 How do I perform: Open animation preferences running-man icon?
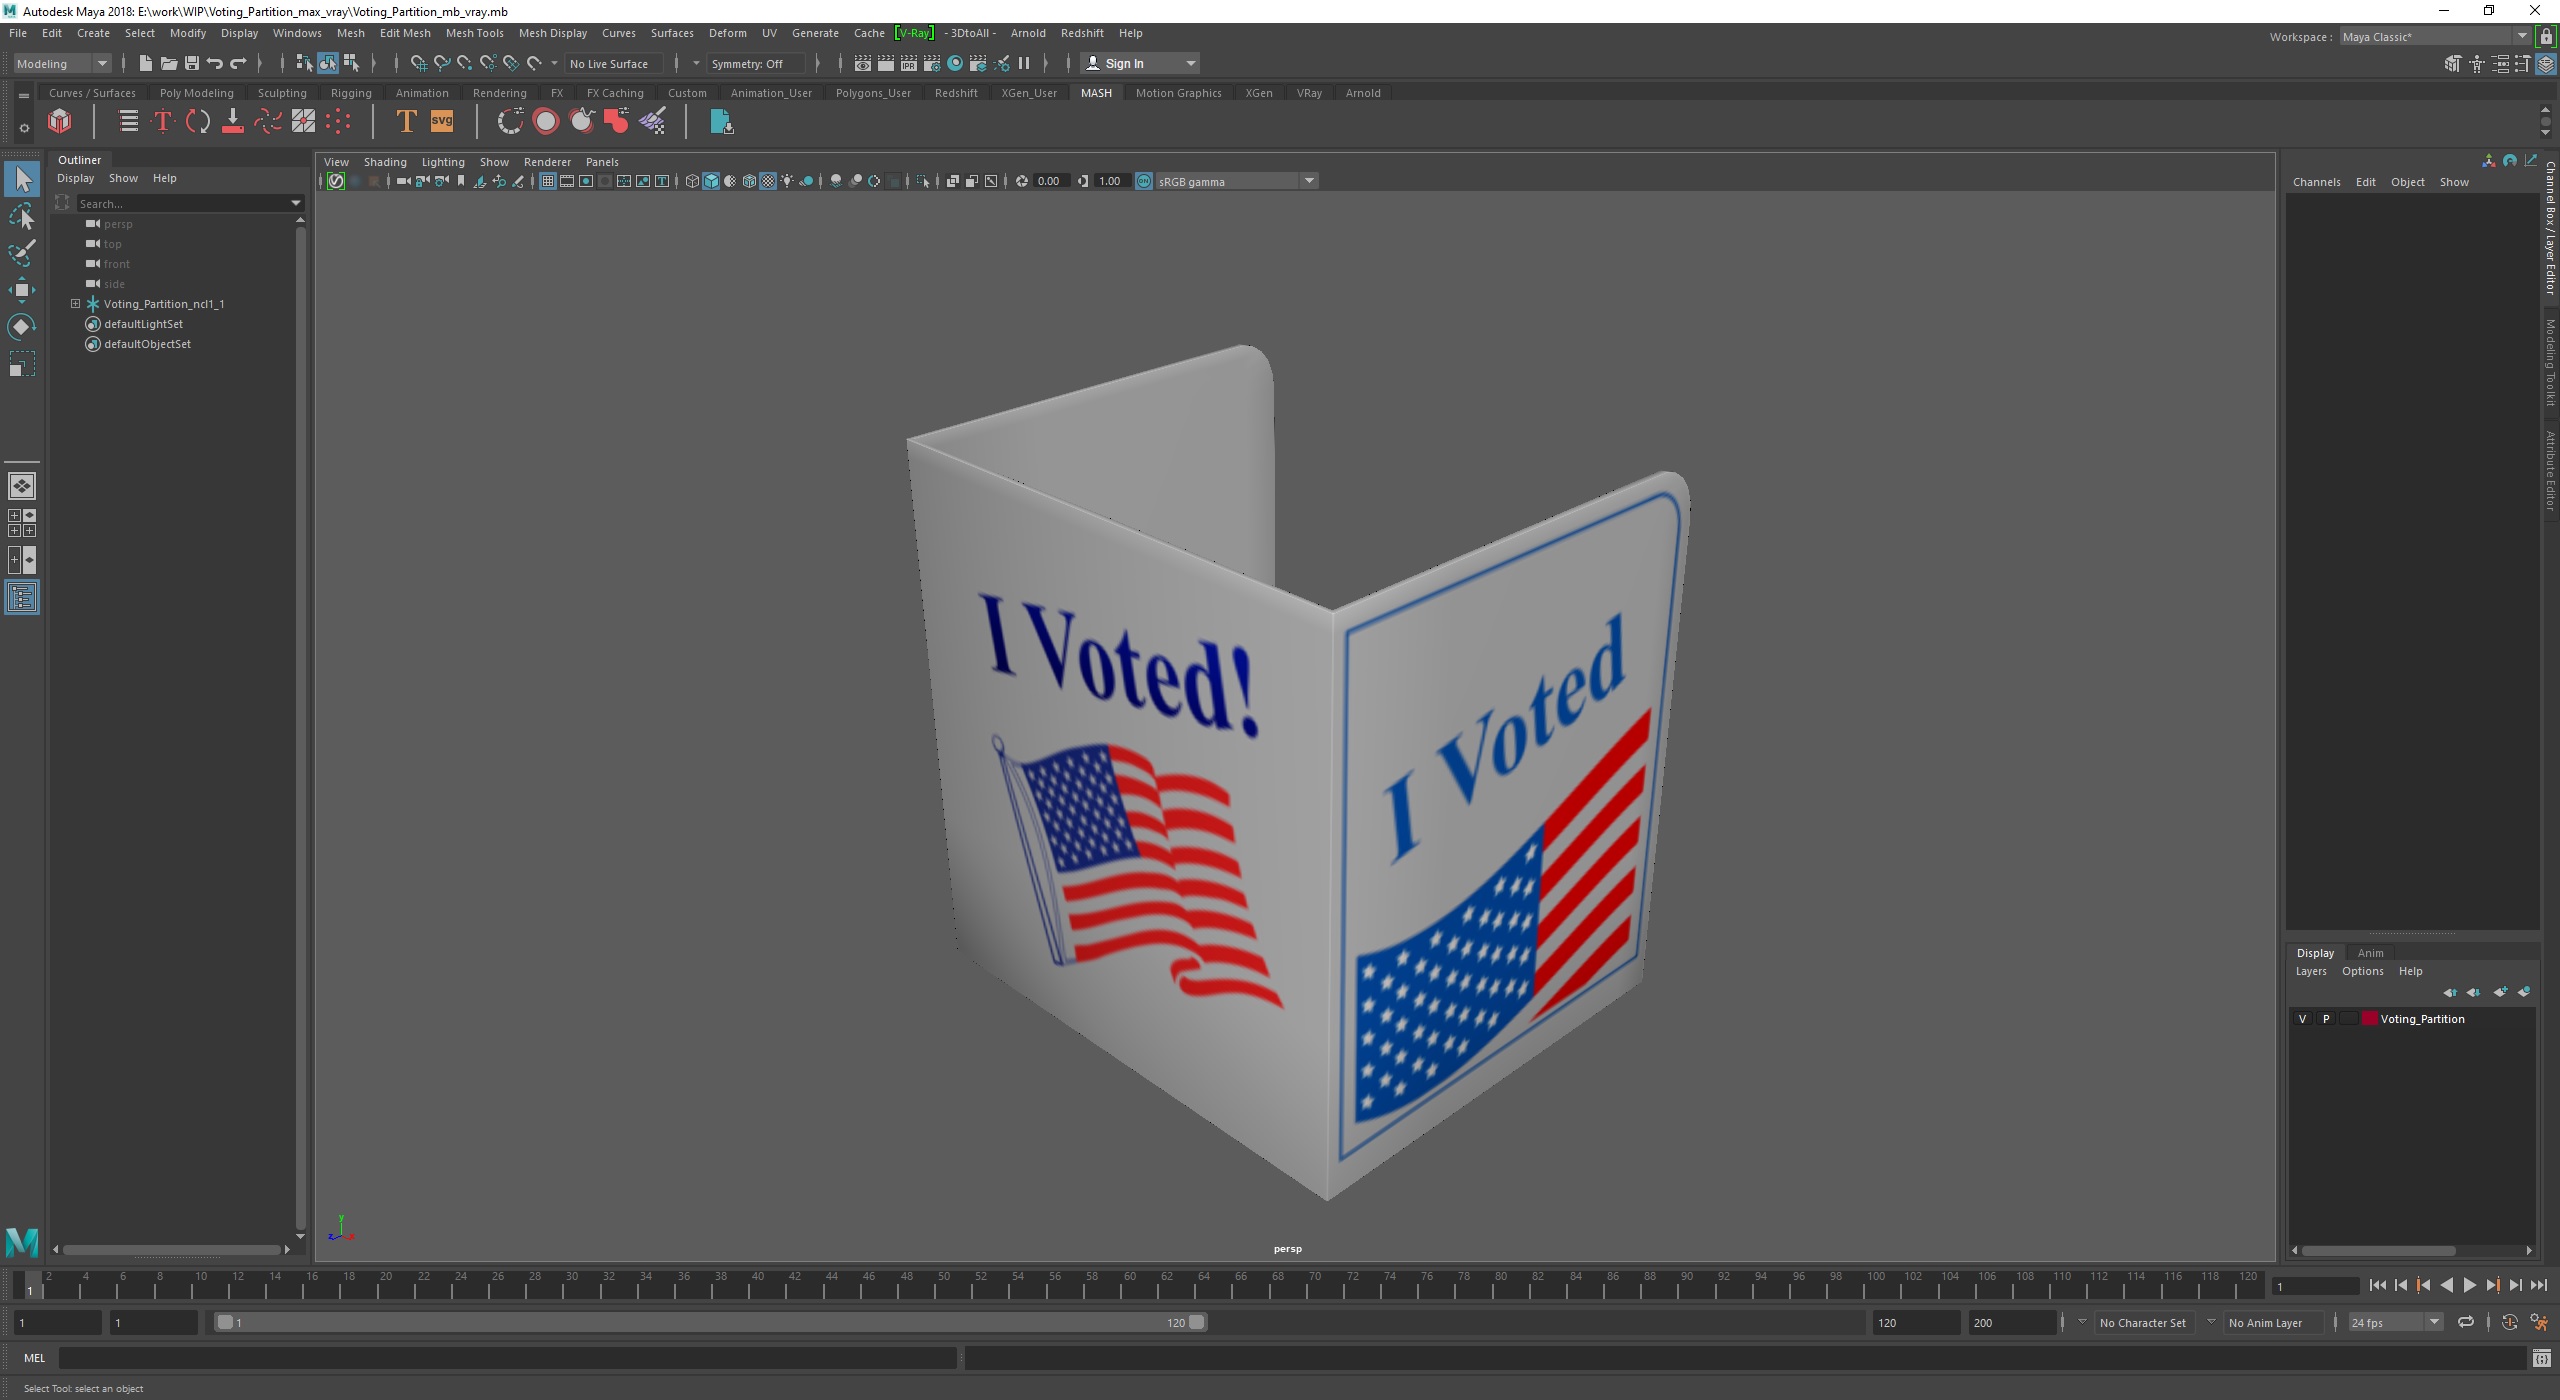[x=2539, y=1323]
